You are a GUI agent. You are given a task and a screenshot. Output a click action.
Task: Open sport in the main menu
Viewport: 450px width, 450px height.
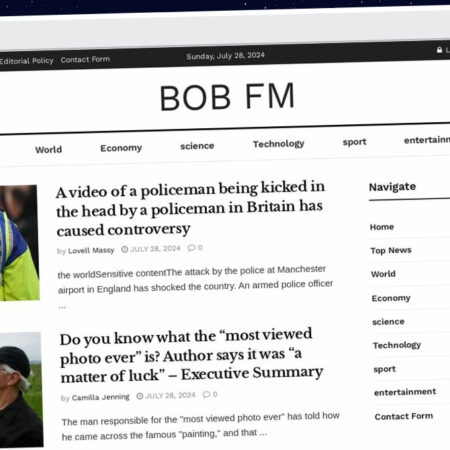[x=355, y=142]
